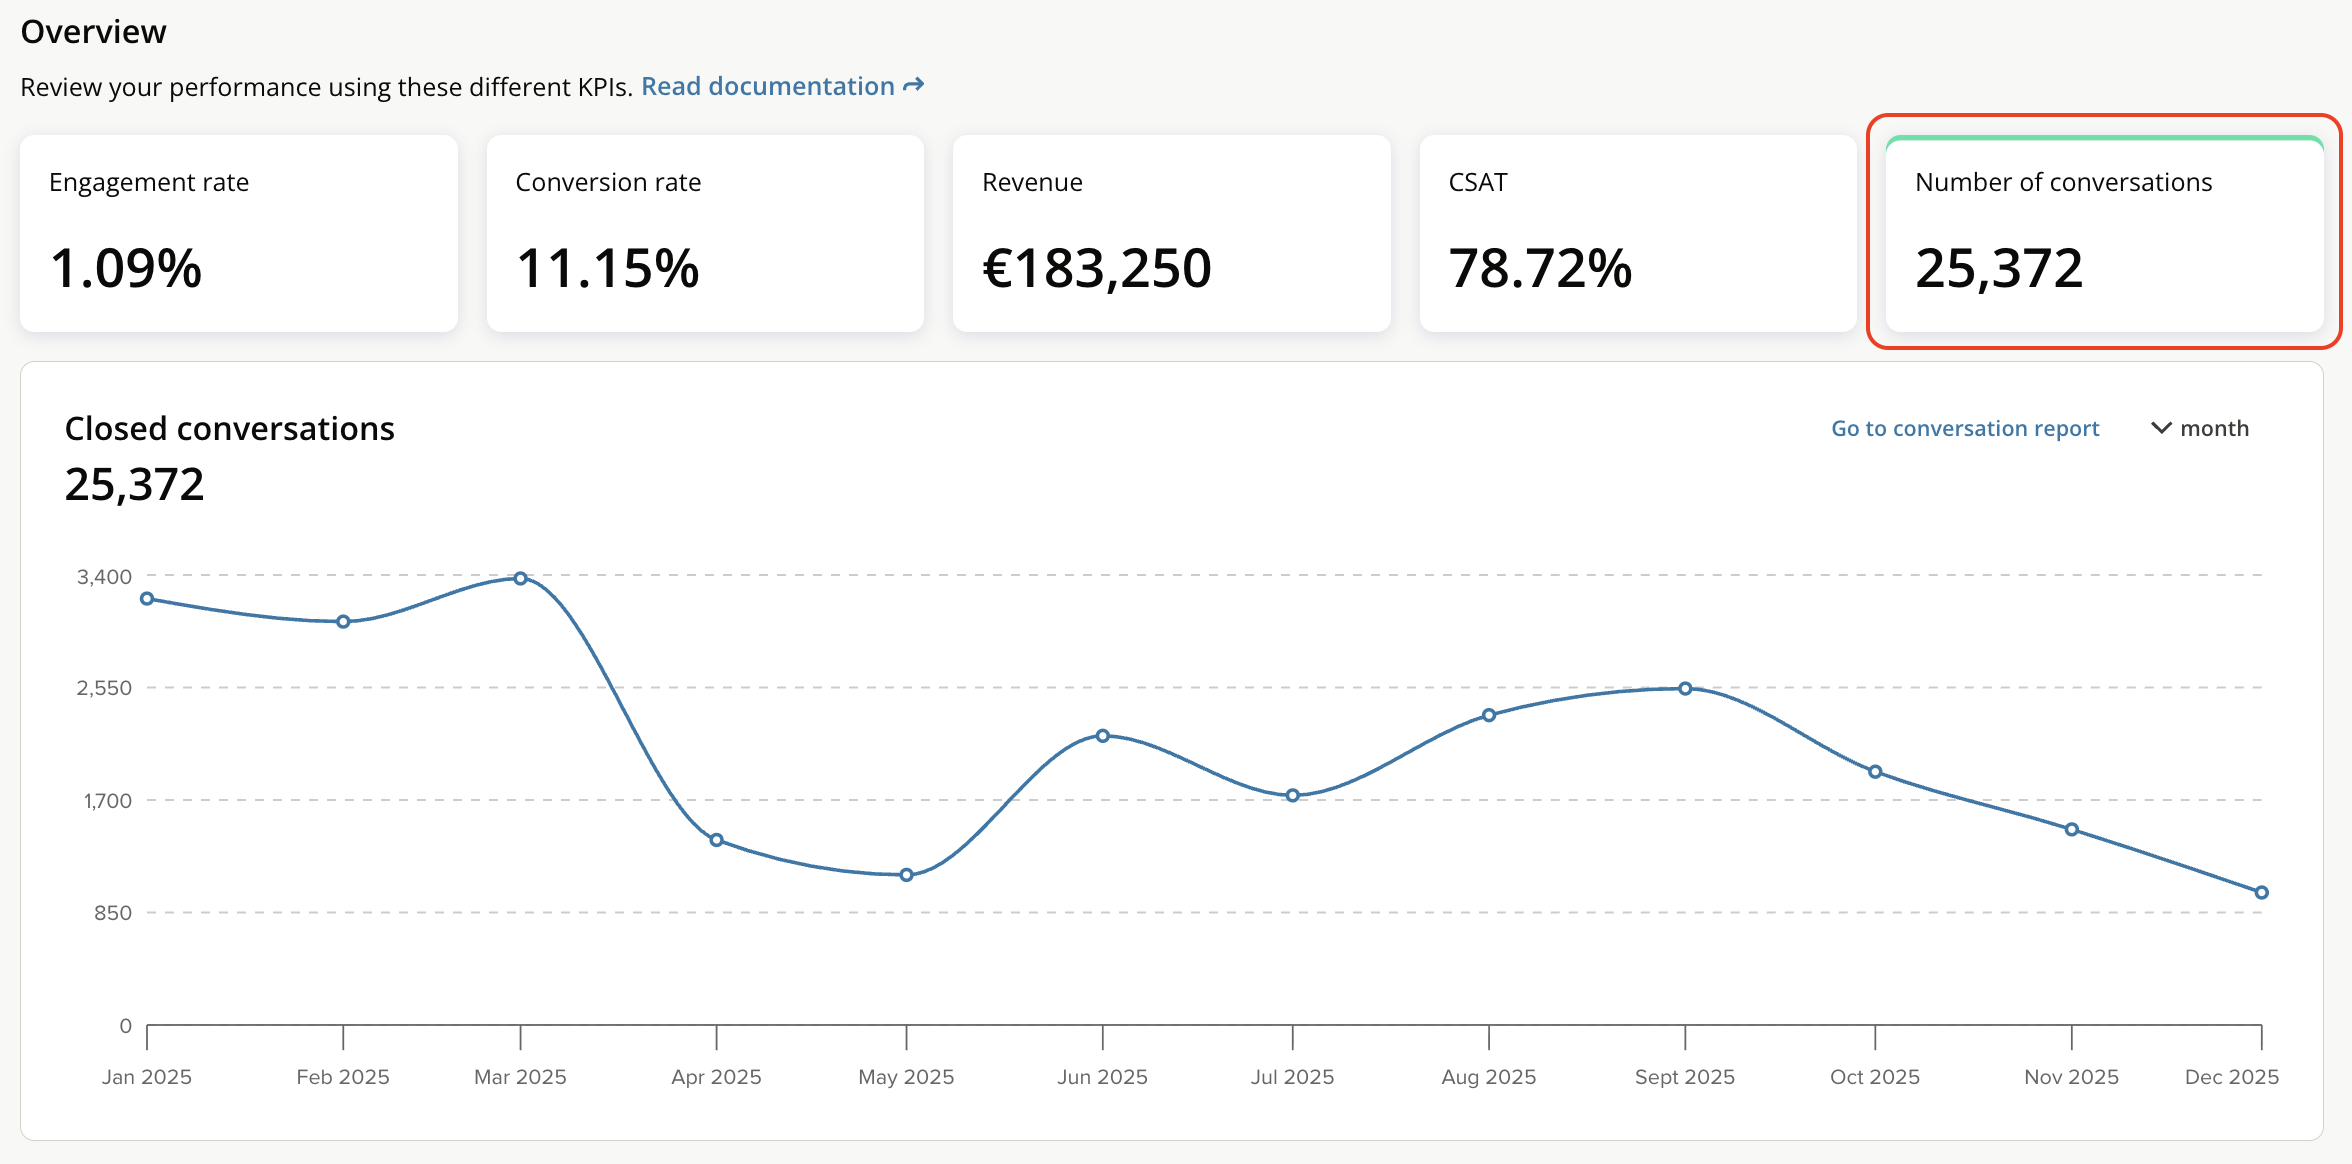Select the CSAT KPI card
Viewport: 2352px width, 1164px height.
click(1637, 233)
